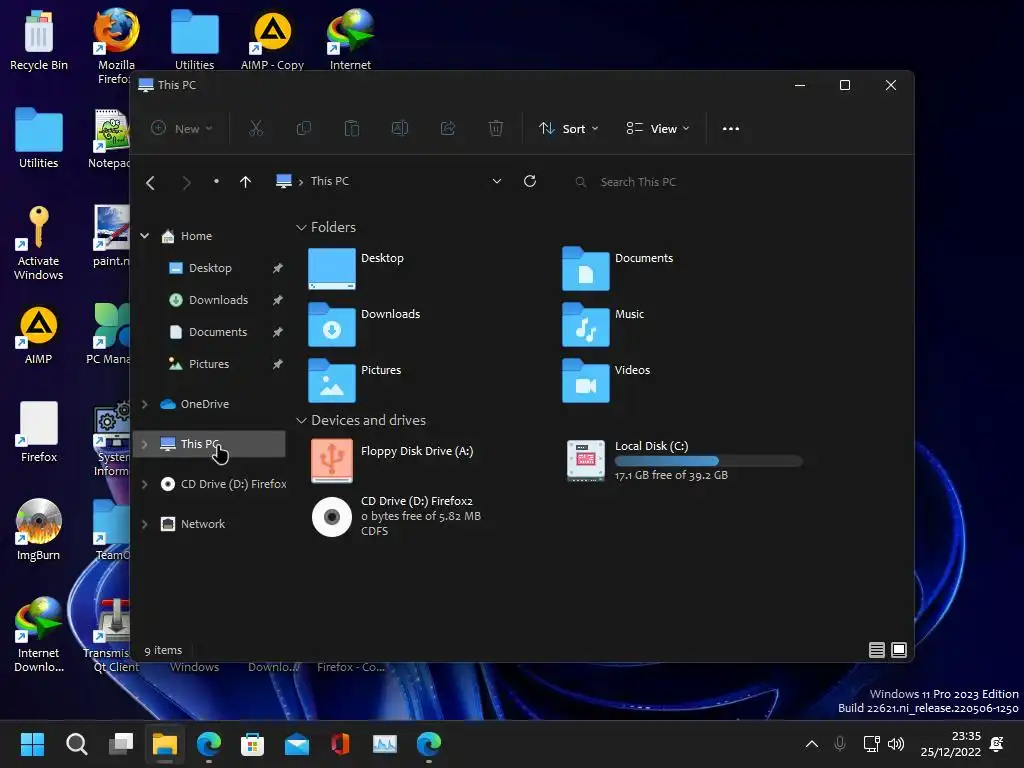Open the ImgBurn desktop shortcut
Viewport: 1024px width, 768px height.
39,530
